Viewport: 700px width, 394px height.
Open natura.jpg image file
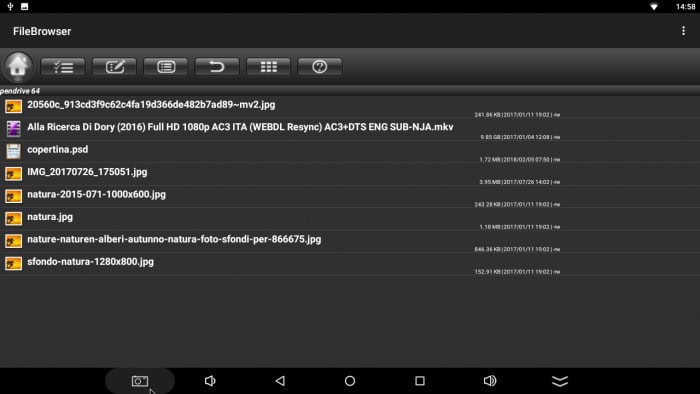click(350, 219)
